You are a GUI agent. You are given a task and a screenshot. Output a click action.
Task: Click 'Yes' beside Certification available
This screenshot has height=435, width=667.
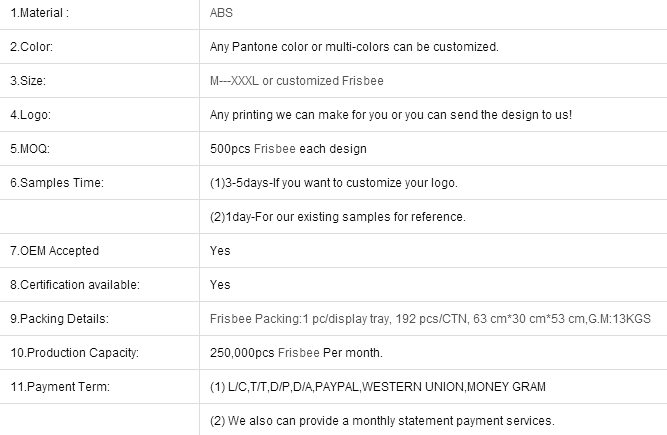[220, 285]
